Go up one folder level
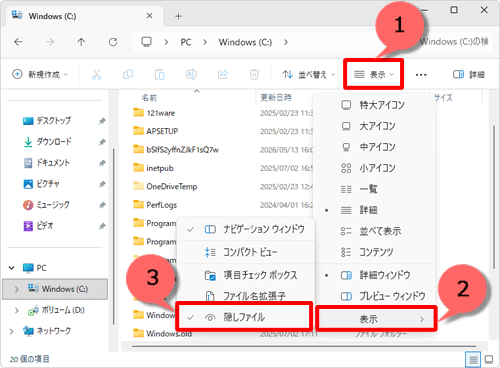This screenshot has height=368, width=500. coord(81,42)
